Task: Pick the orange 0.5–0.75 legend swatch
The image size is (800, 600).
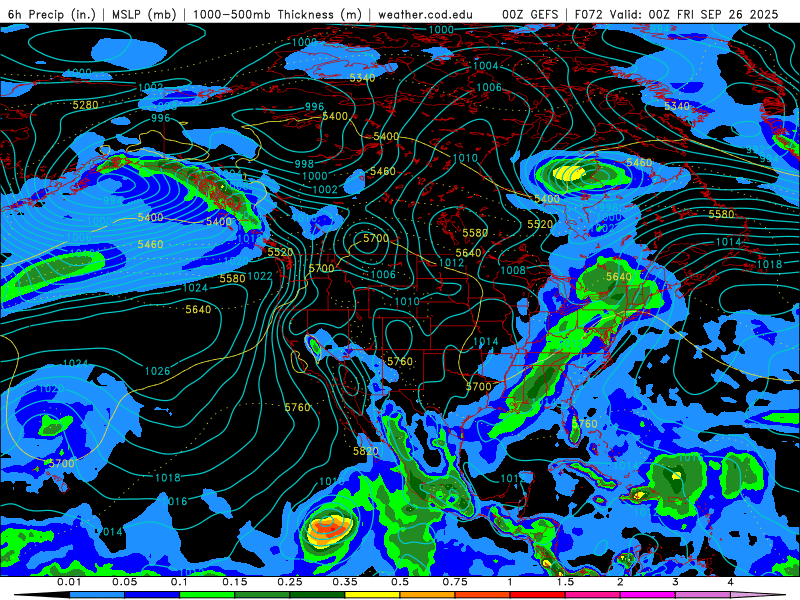Action: [428, 595]
